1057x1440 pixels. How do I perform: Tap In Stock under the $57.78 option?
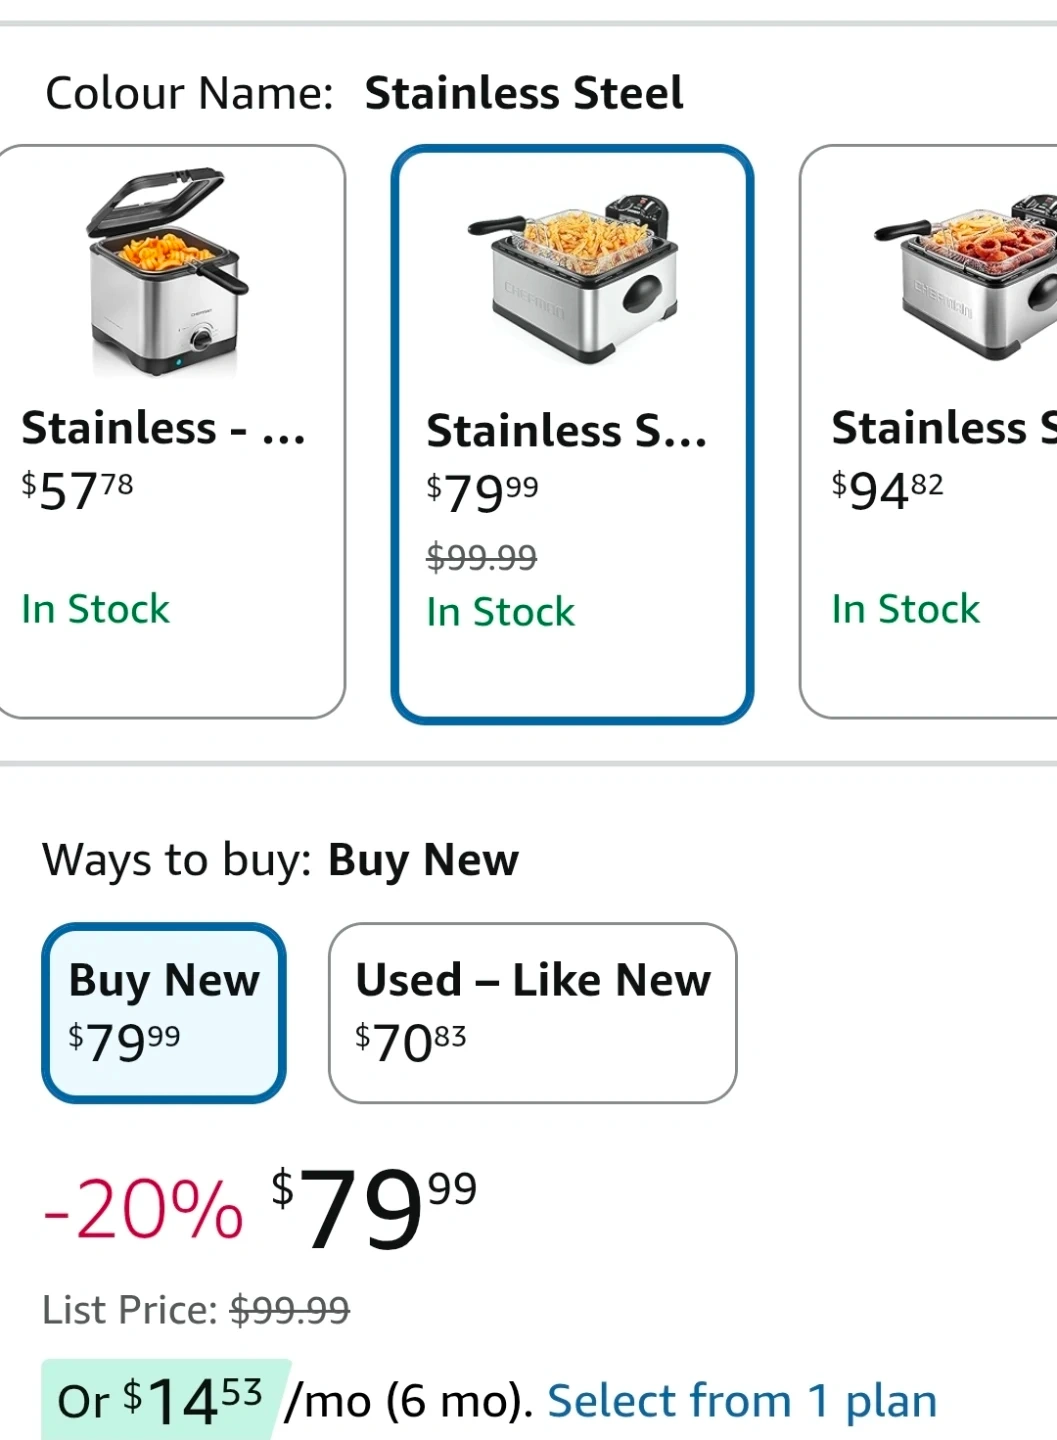point(96,609)
